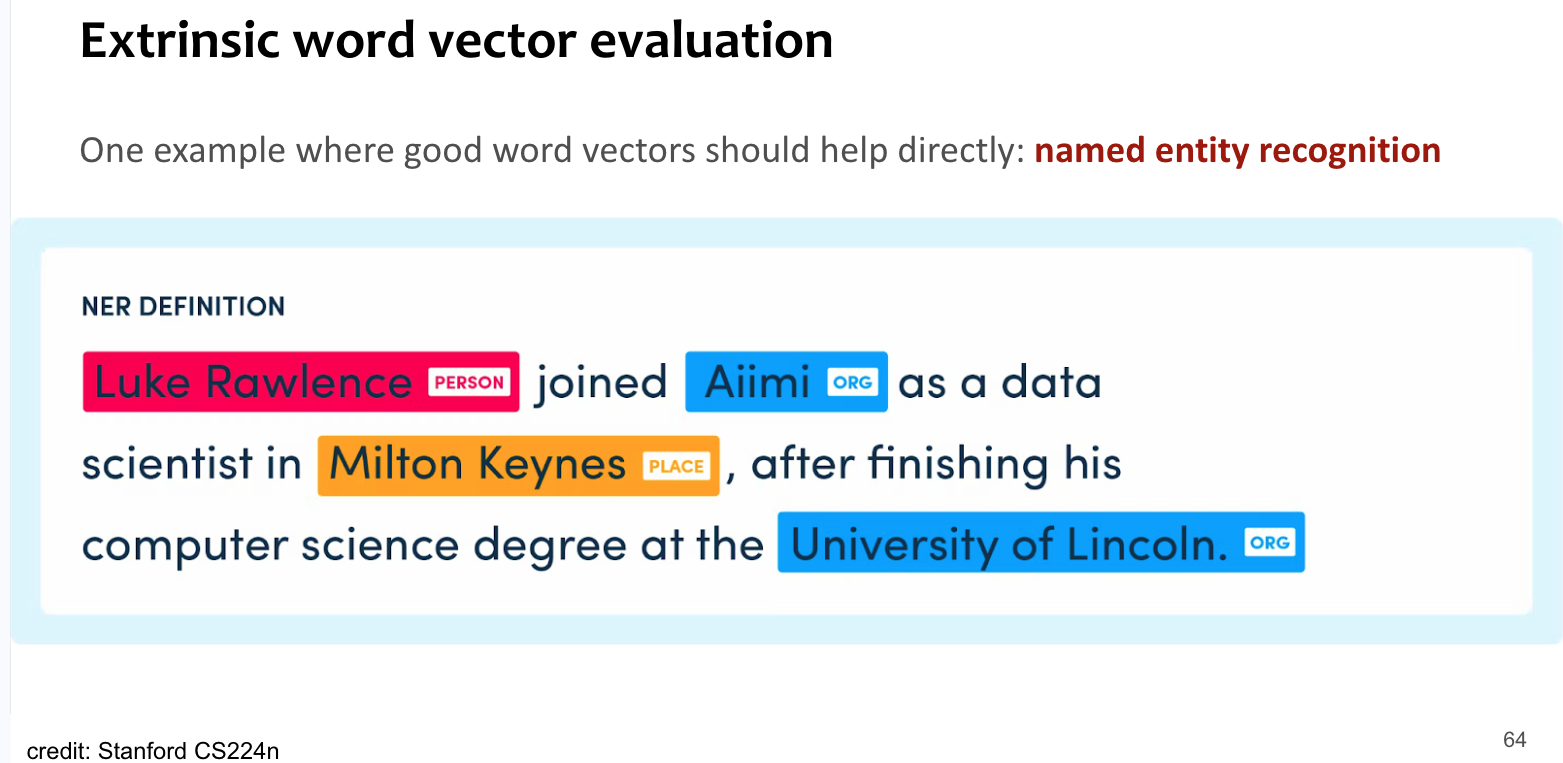Select the University of Lincoln highlight
The height and width of the screenshot is (763, 1563).
click(1008, 544)
